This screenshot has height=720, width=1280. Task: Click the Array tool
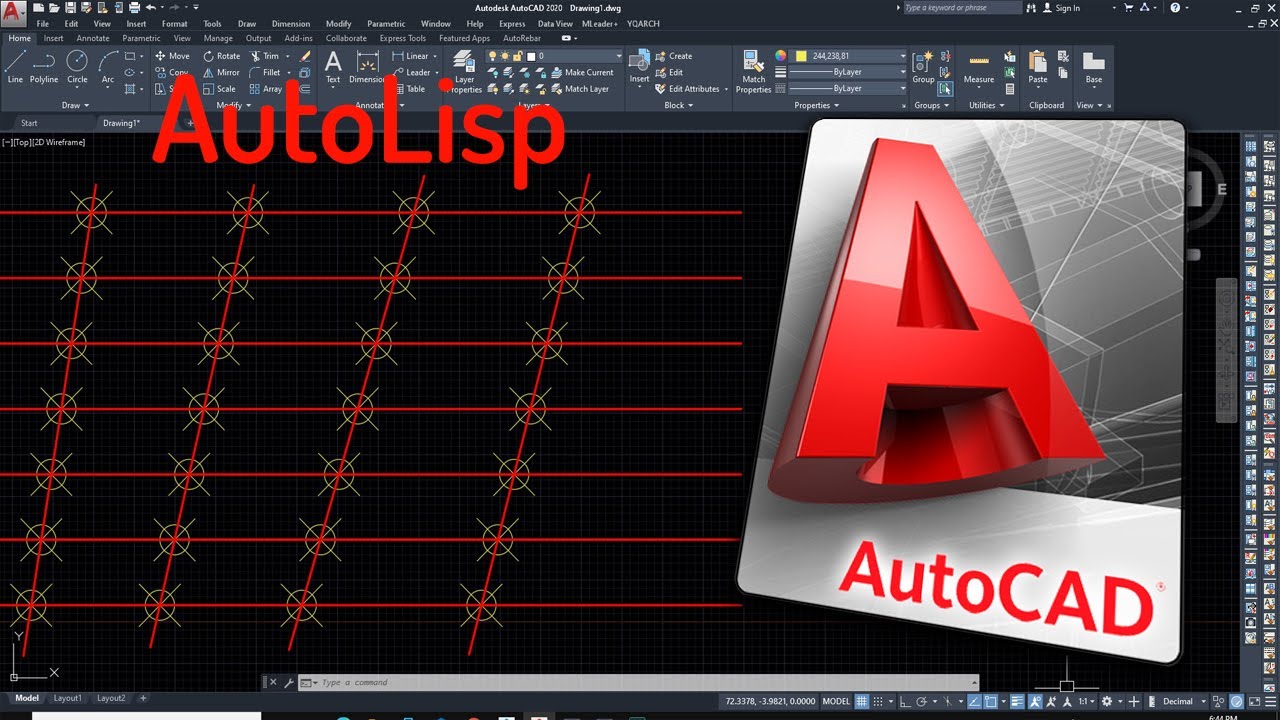tap(266, 88)
